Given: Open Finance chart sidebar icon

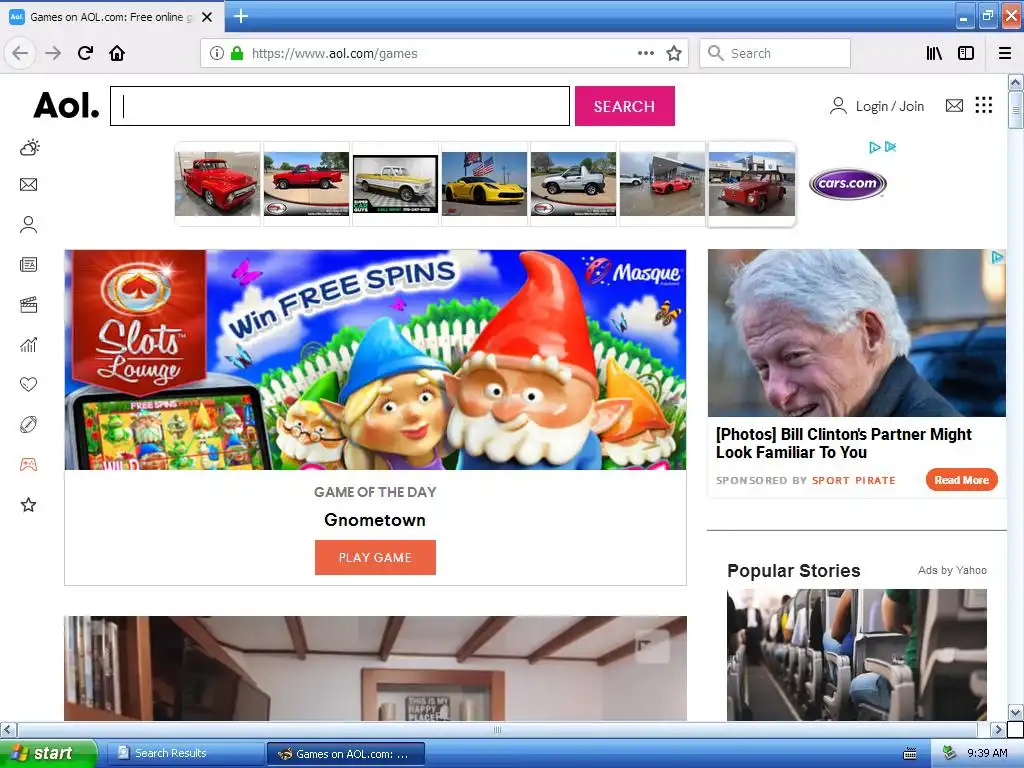Looking at the screenshot, I should tap(28, 345).
